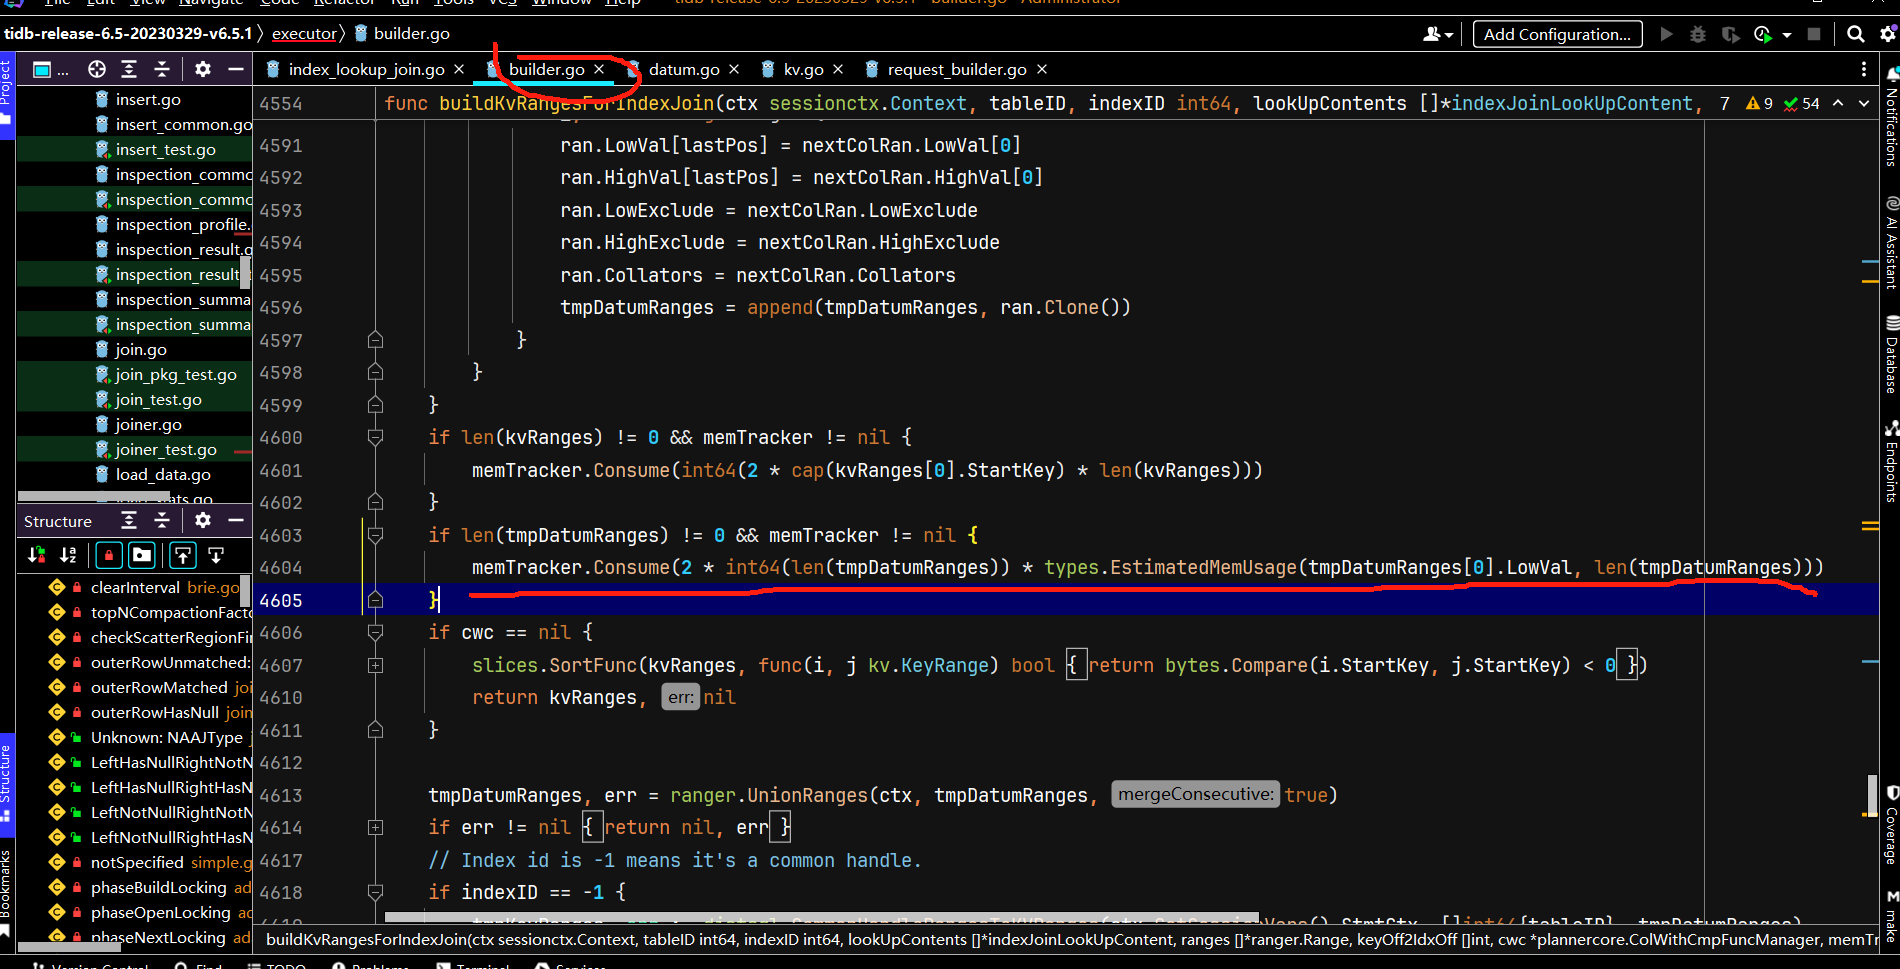The width and height of the screenshot is (1900, 969).
Task: Open the code-with-me user dropdown
Action: coord(1437,34)
